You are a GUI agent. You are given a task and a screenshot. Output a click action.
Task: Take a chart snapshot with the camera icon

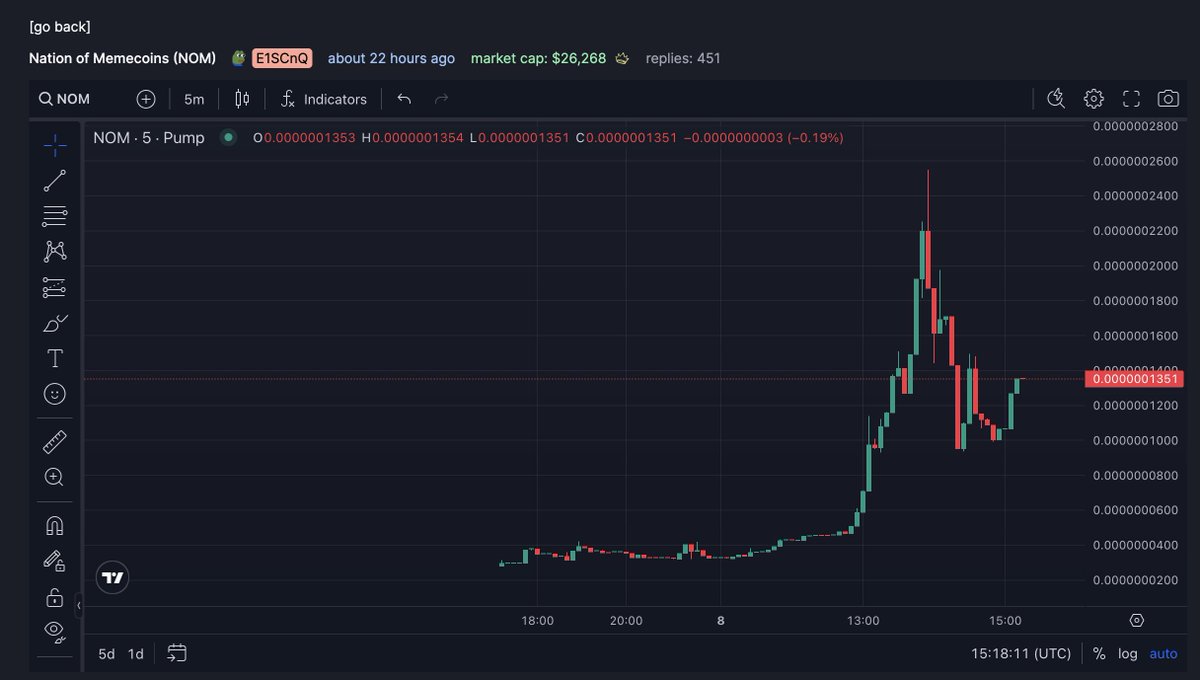point(1167,98)
